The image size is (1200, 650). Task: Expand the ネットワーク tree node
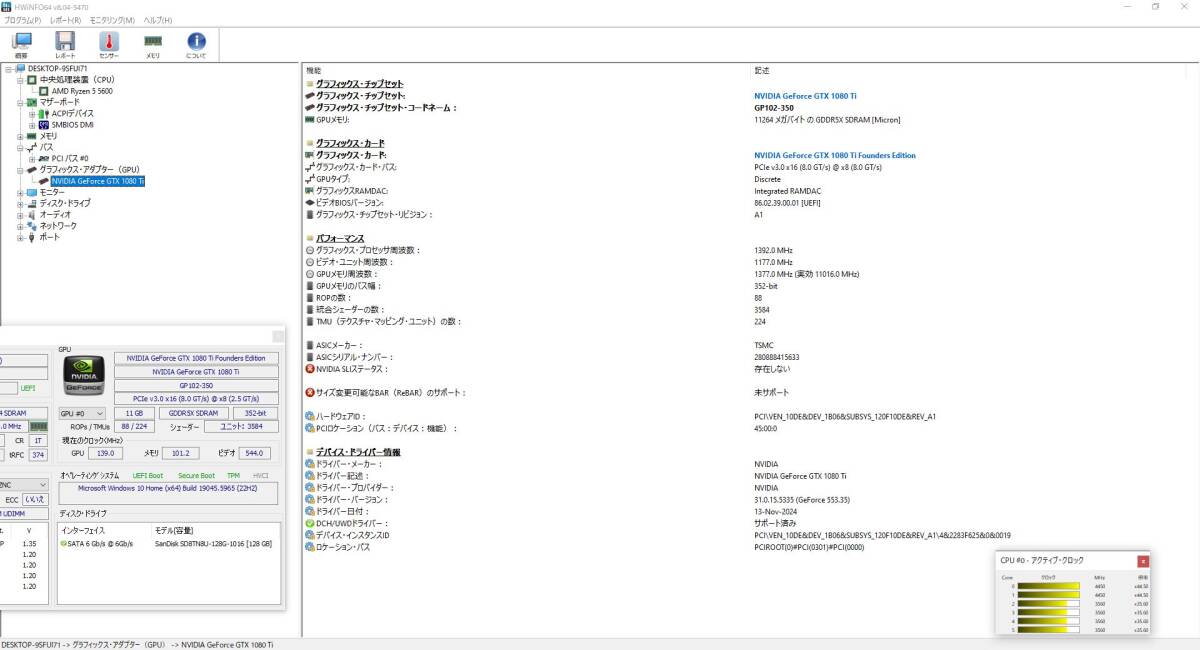coord(20,226)
